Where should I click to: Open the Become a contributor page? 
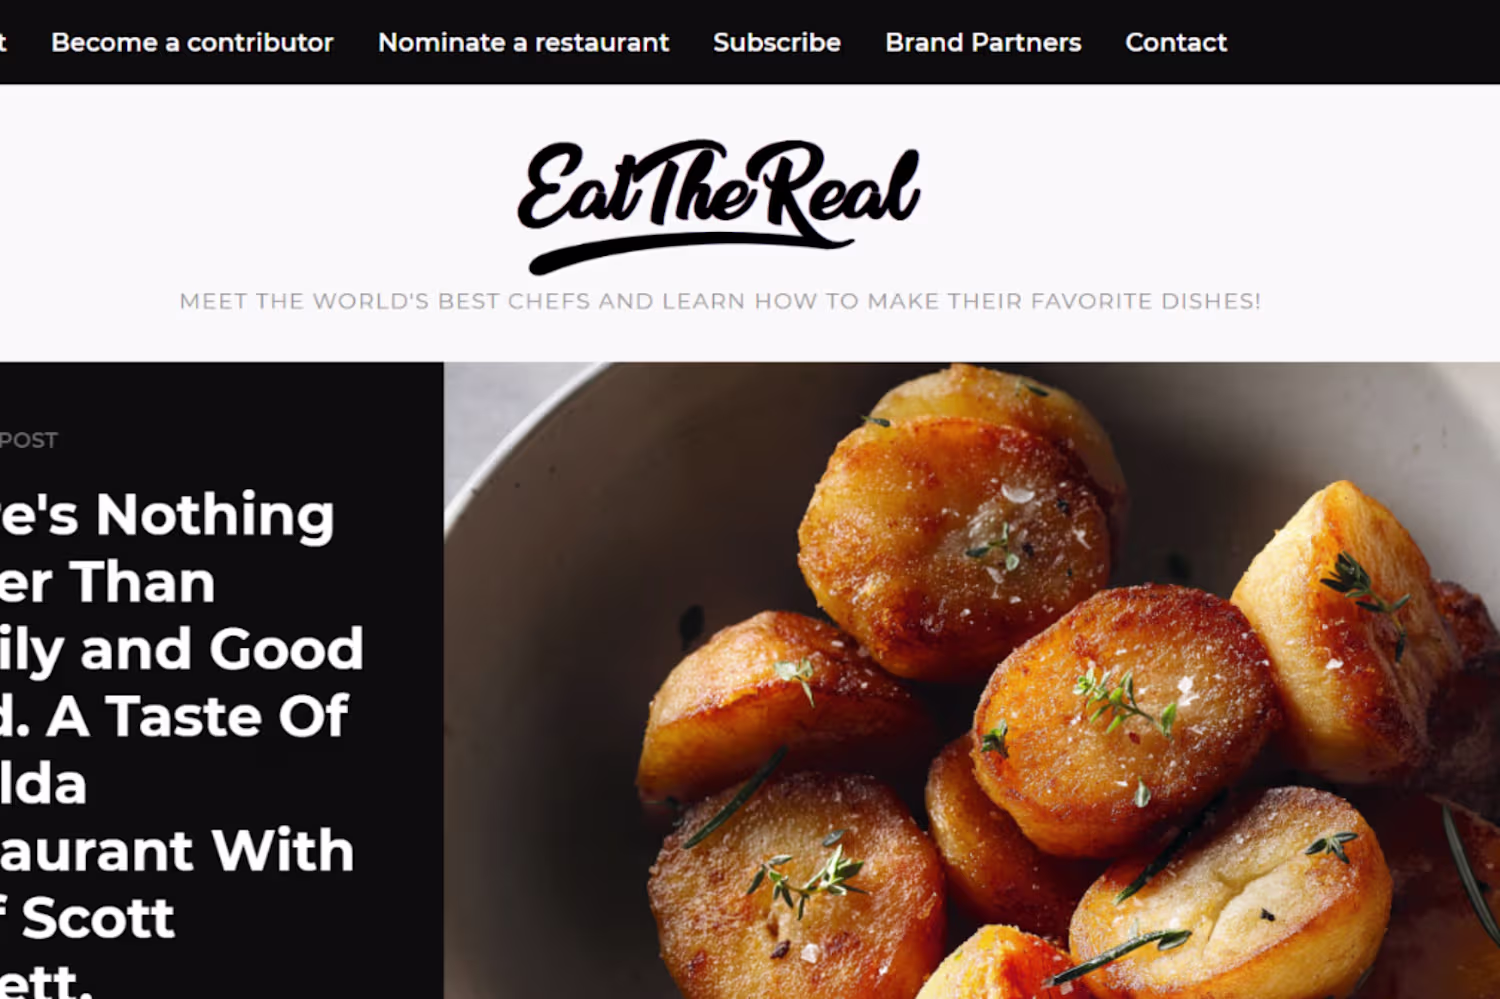192,42
